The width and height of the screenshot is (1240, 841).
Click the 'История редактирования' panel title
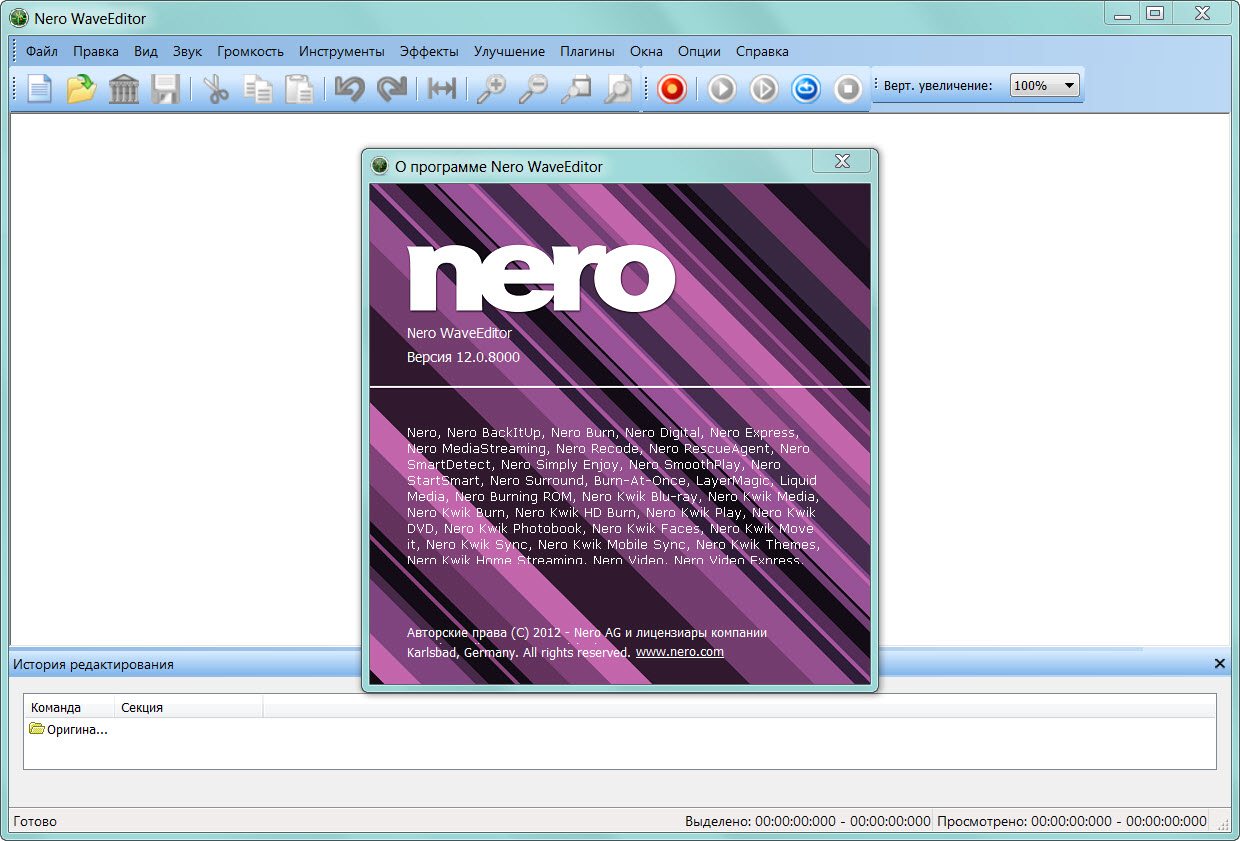point(93,664)
